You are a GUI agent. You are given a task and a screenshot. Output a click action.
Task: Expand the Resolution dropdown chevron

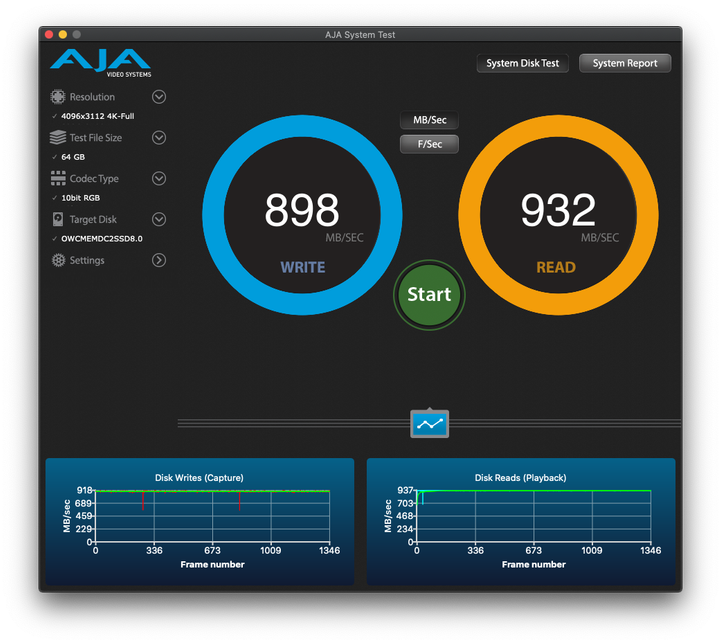tap(159, 97)
